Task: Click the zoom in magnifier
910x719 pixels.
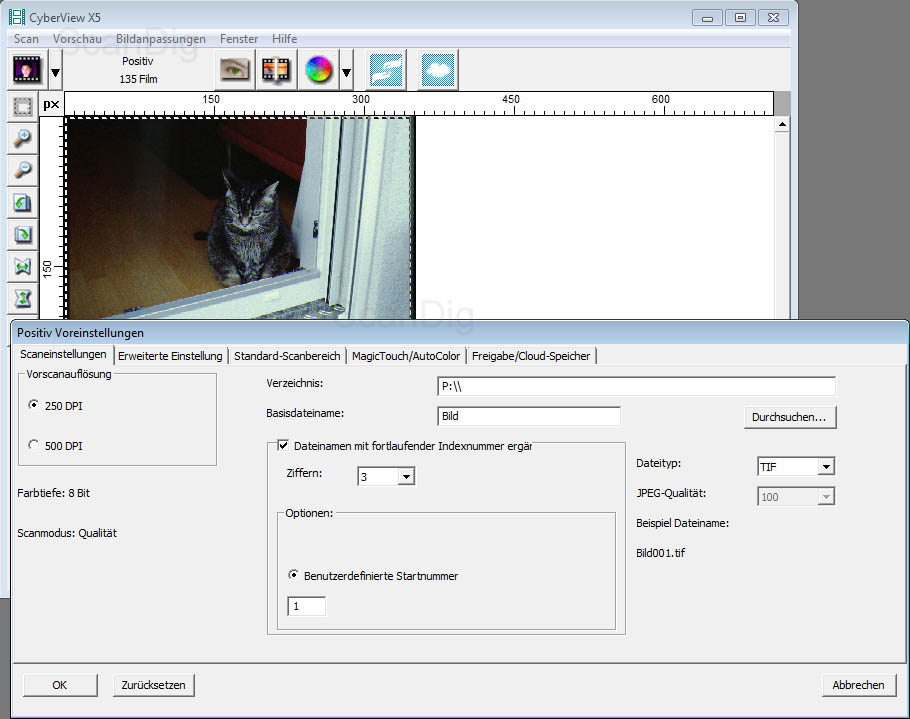Action: pyautogui.click(x=23, y=138)
